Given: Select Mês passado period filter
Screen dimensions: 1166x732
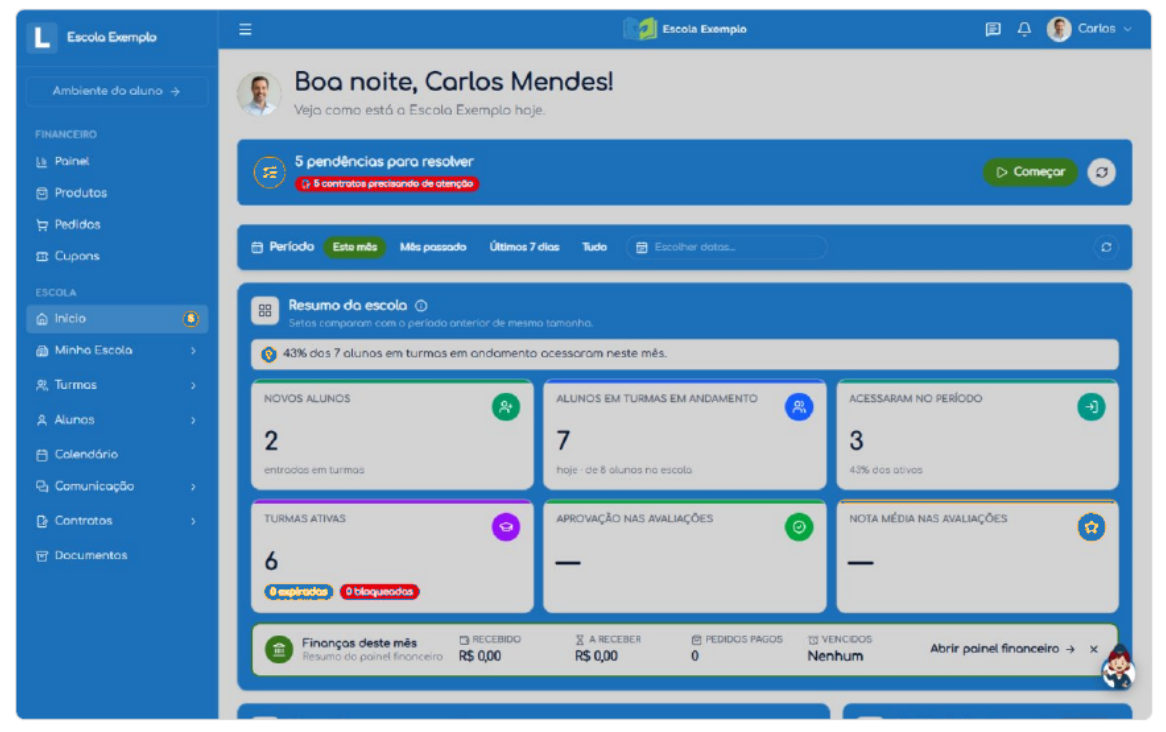Looking at the screenshot, I should [433, 247].
